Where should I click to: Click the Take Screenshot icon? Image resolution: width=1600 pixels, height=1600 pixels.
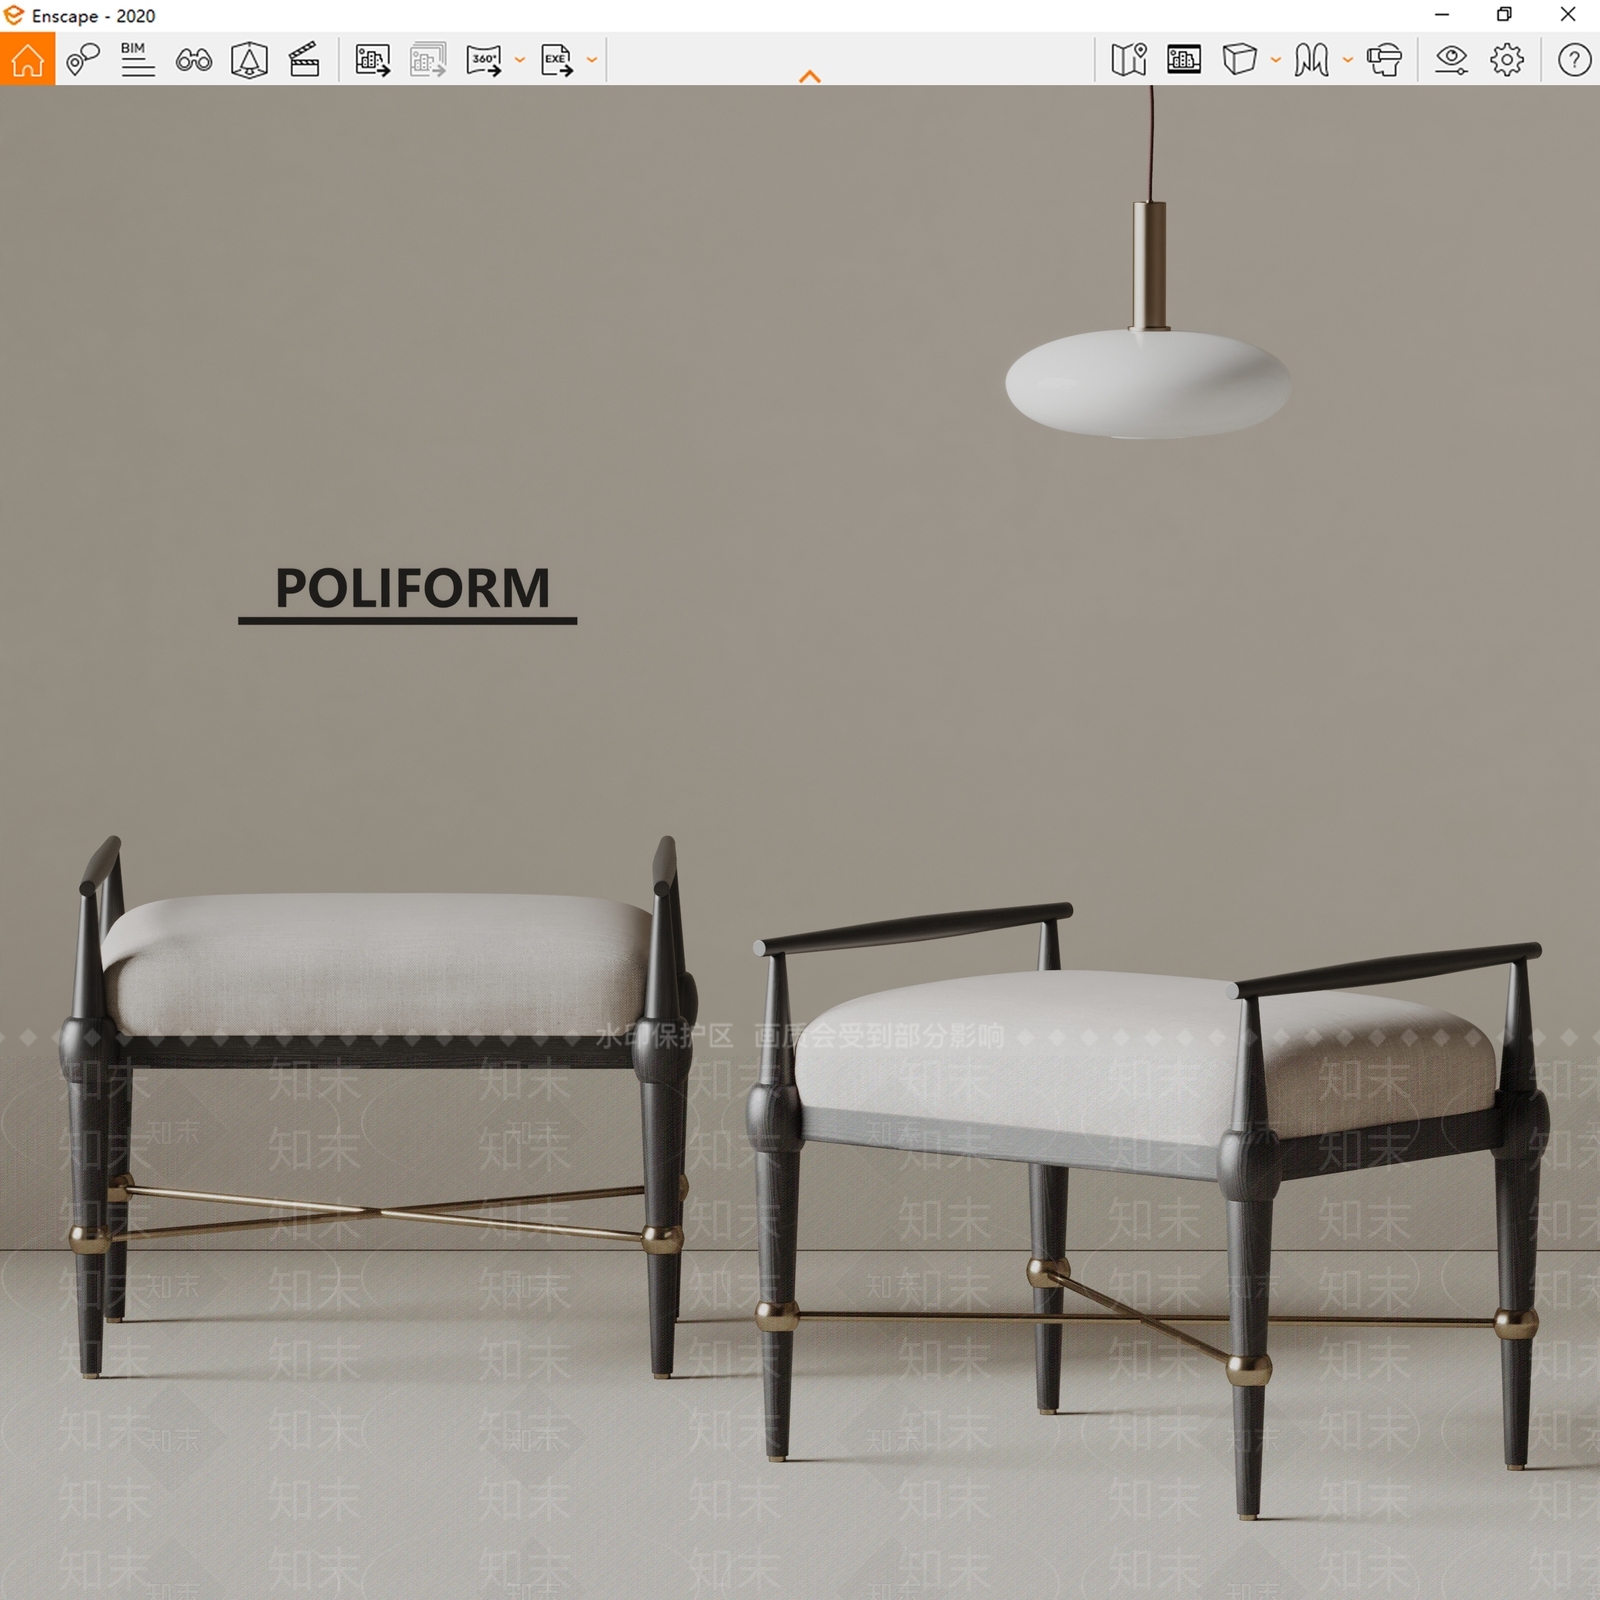373,60
